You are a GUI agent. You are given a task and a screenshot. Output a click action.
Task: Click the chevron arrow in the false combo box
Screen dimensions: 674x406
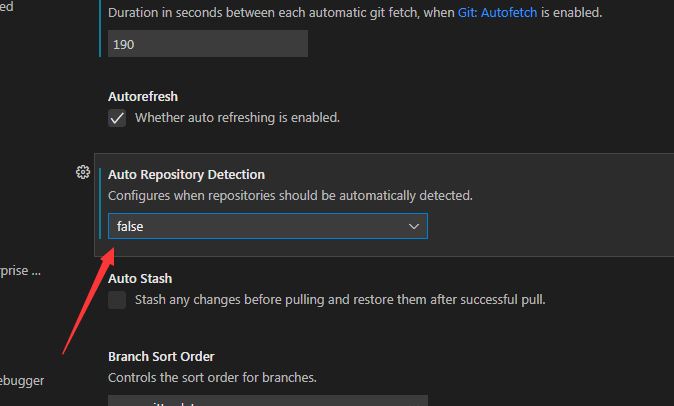[414, 226]
